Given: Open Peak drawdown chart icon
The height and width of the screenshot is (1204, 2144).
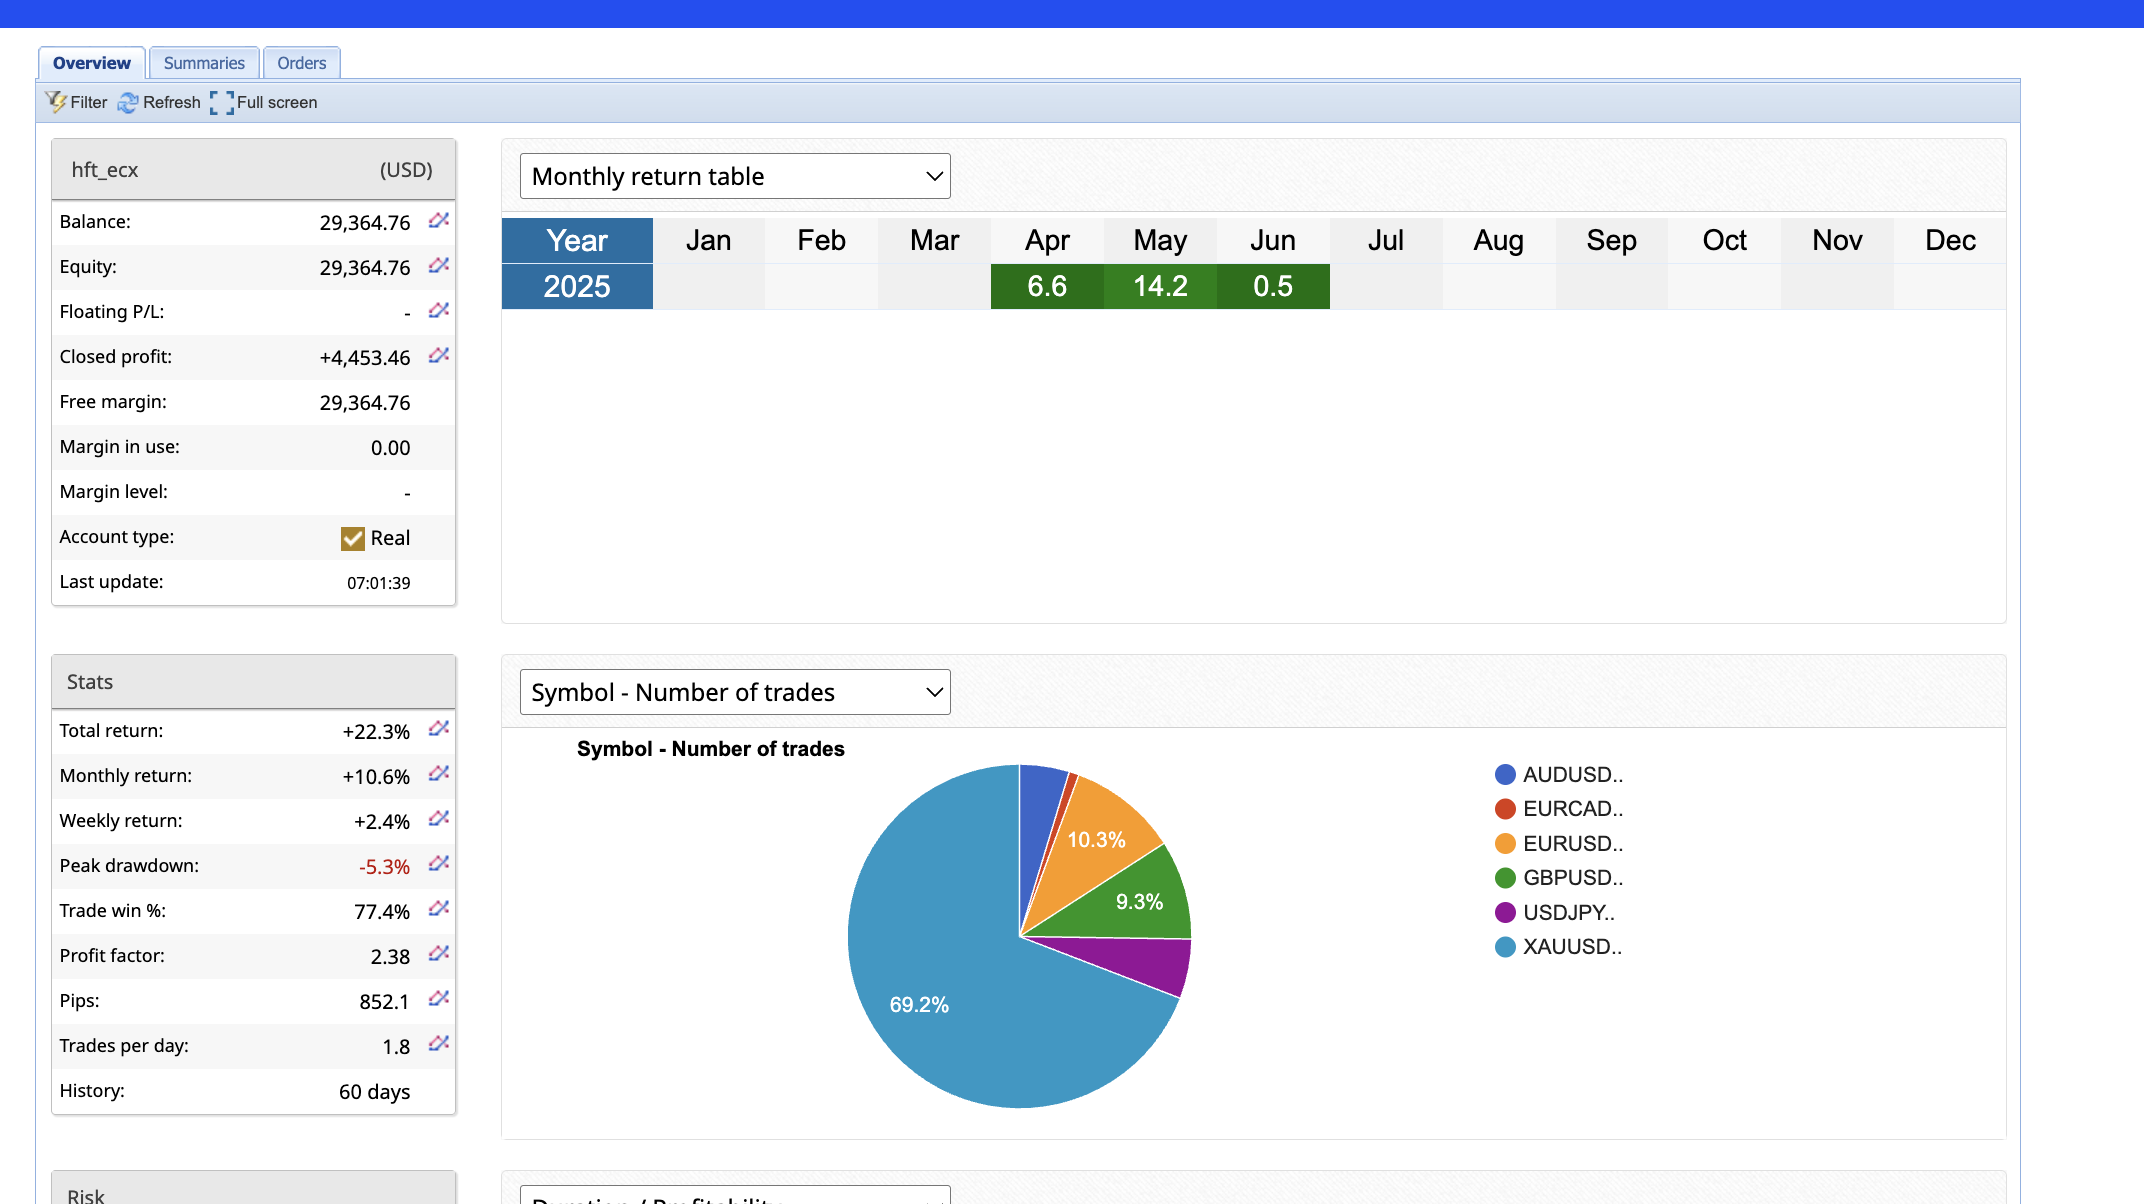Looking at the screenshot, I should coord(438,865).
